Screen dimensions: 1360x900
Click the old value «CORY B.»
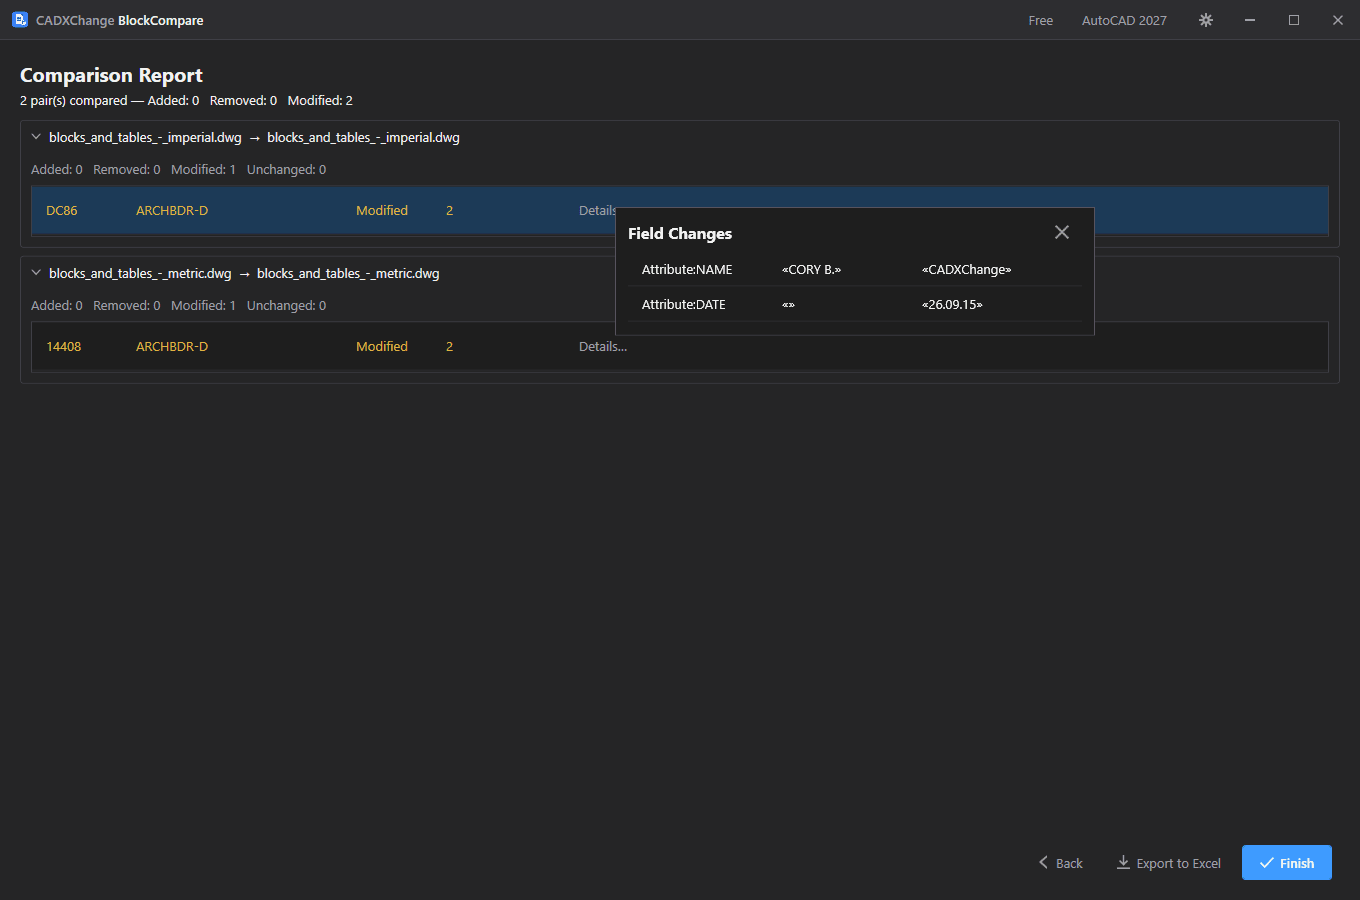812,269
